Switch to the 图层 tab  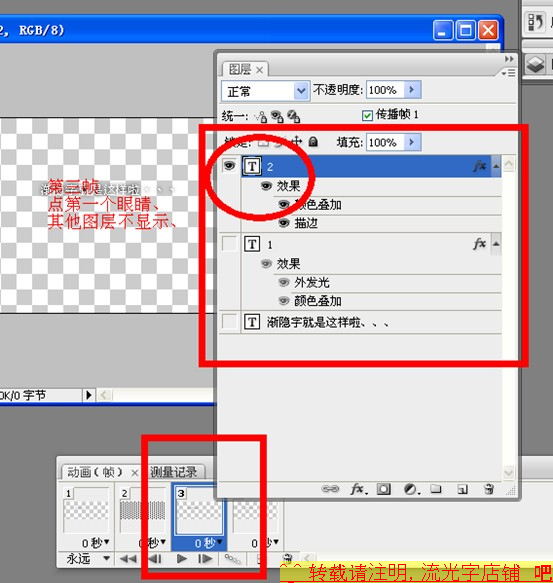240,70
